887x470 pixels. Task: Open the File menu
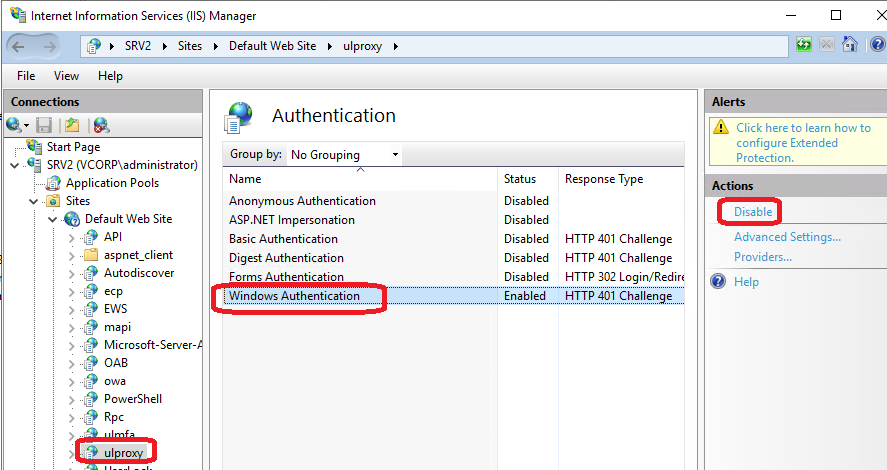tap(26, 76)
